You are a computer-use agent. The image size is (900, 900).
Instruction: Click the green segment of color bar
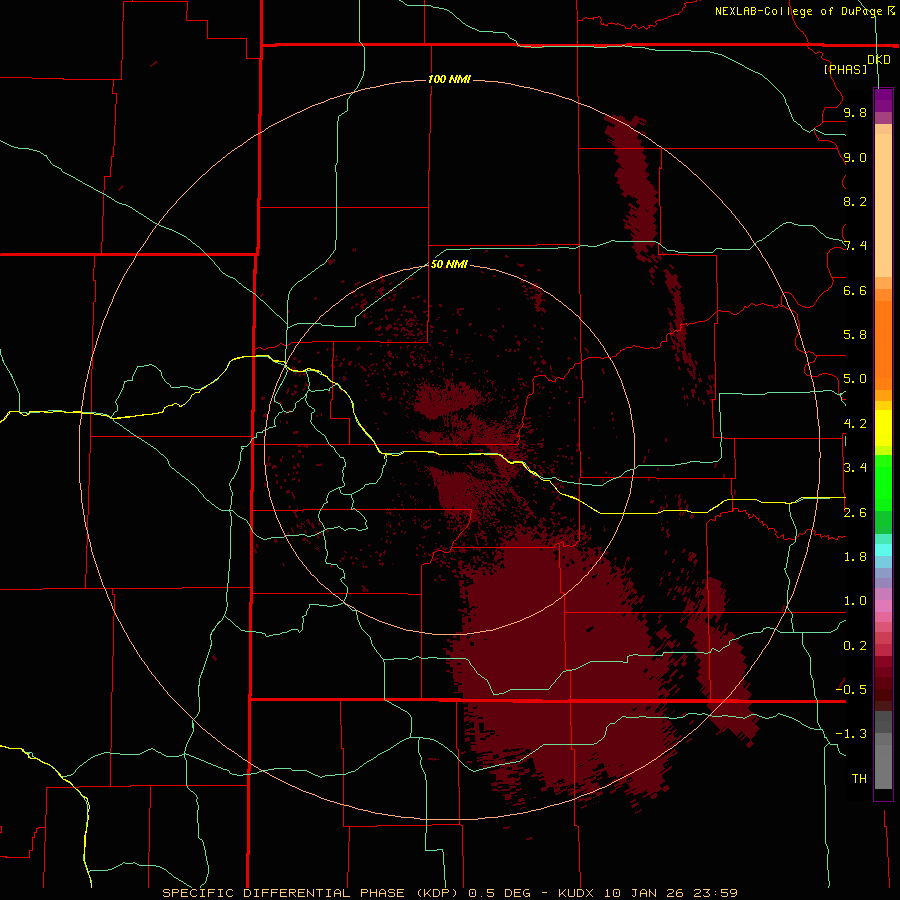click(883, 483)
